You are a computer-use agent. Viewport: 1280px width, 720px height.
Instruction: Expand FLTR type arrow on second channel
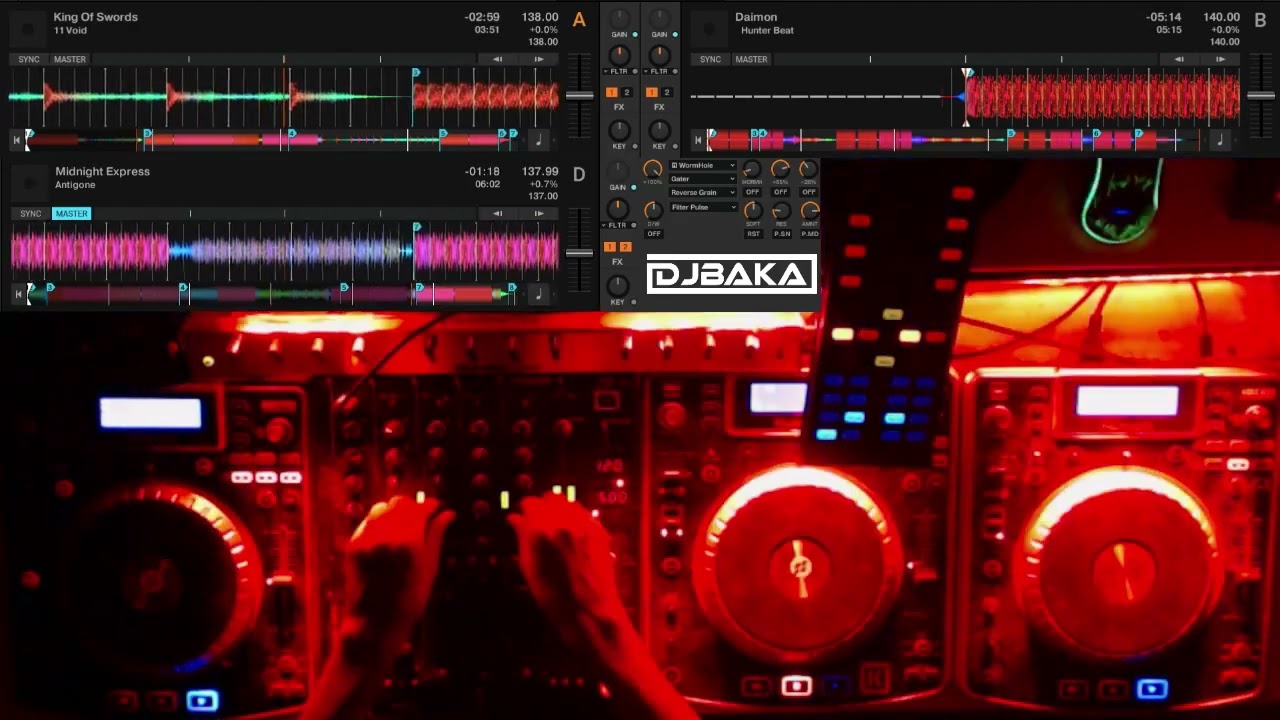644,71
